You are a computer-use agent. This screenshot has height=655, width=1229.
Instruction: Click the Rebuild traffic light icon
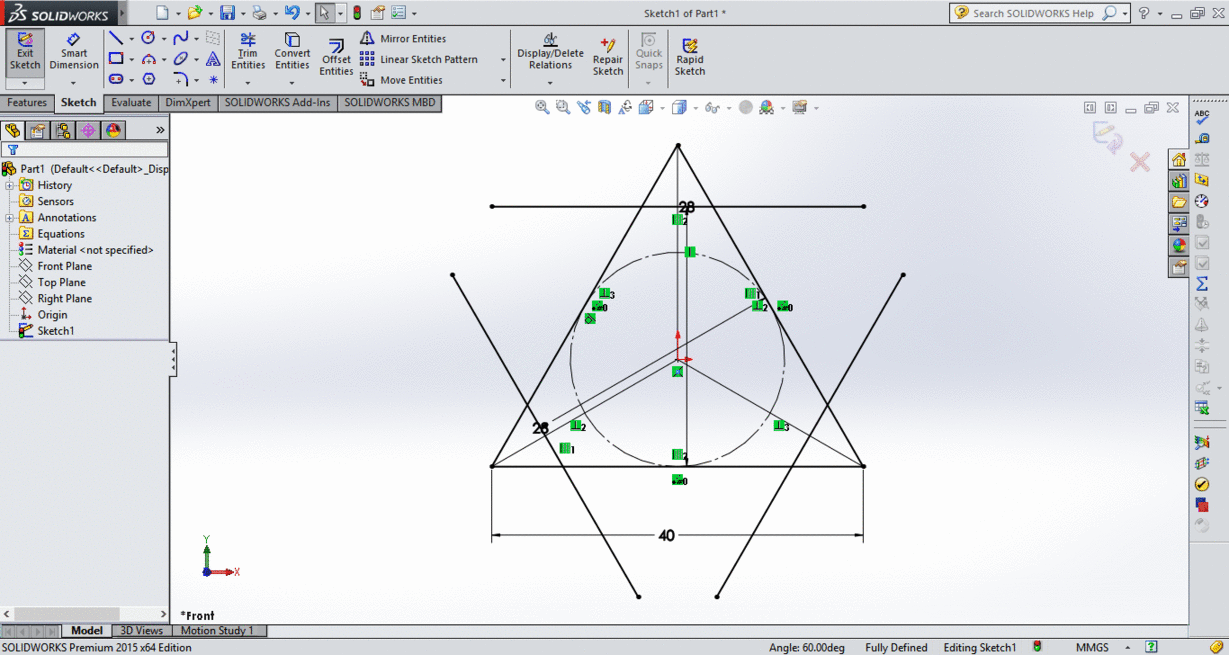357,13
